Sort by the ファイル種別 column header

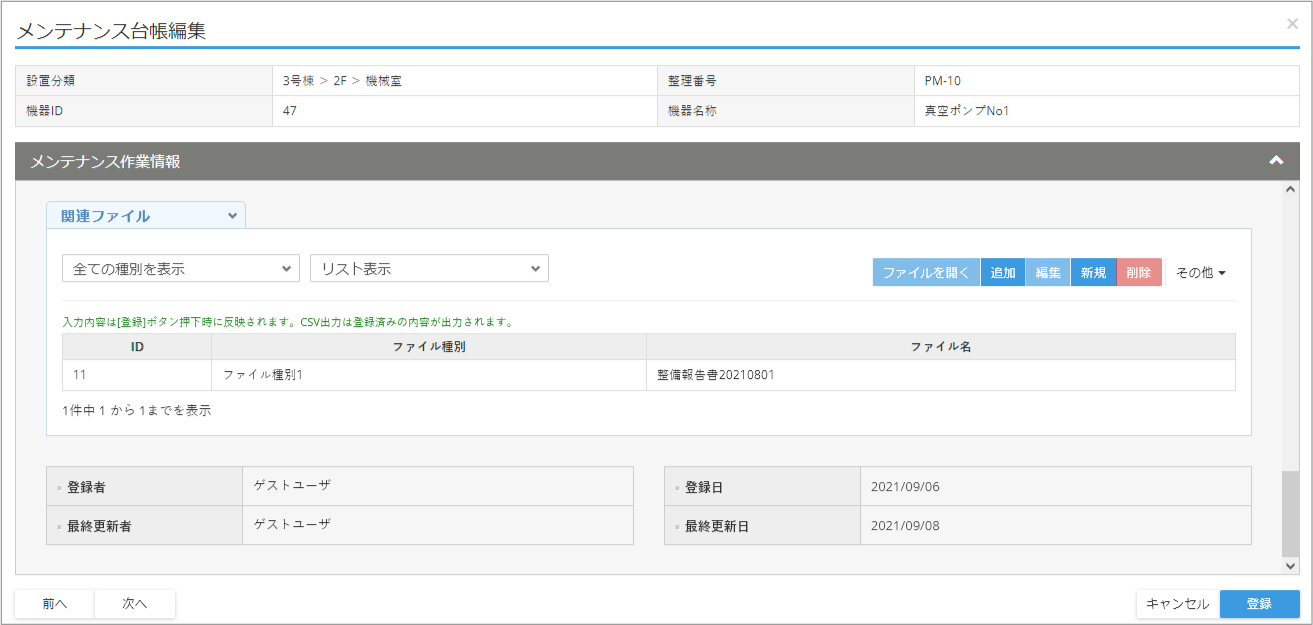[x=428, y=347]
